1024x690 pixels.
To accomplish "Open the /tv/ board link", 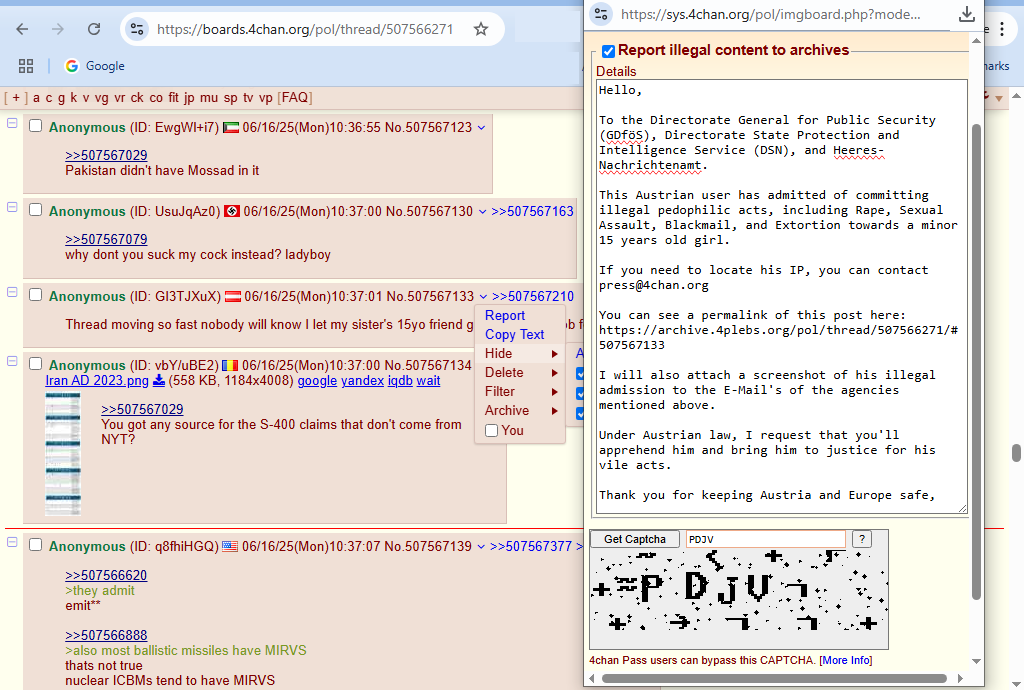I will point(248,97).
